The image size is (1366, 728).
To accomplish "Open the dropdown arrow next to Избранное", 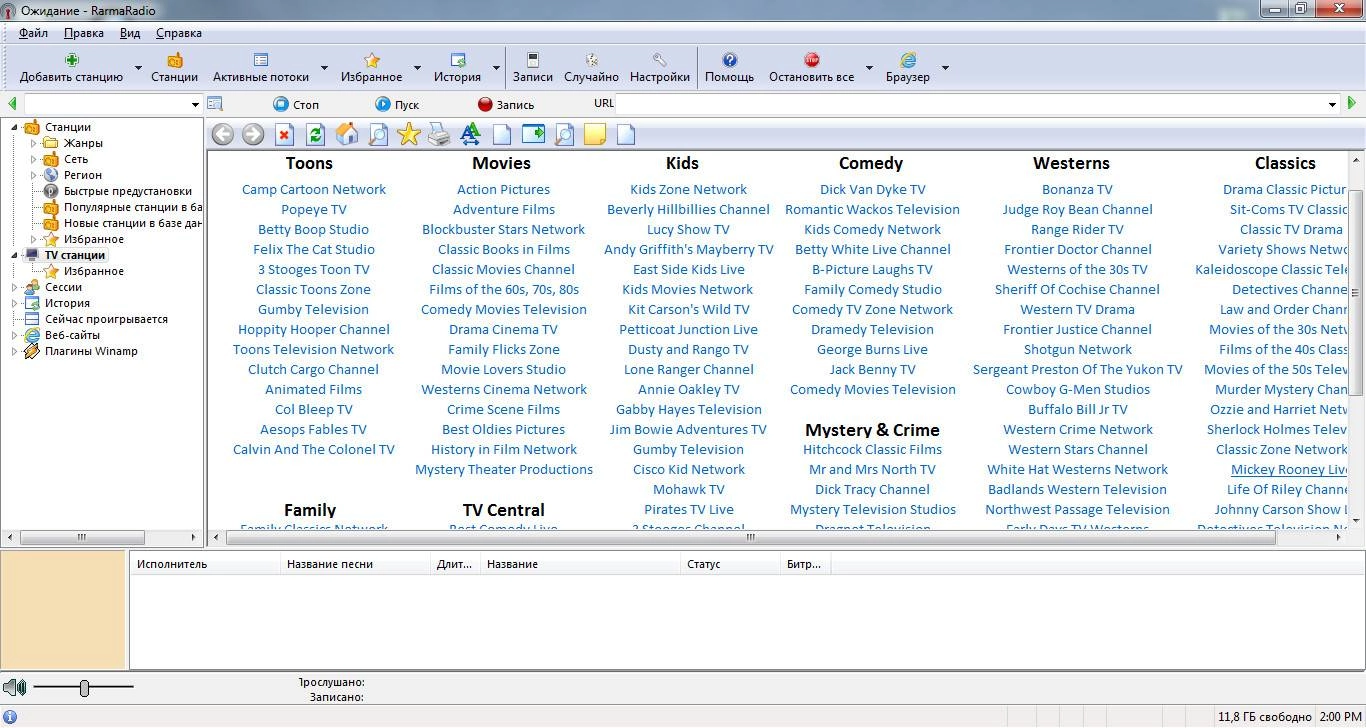I will 417,68.
